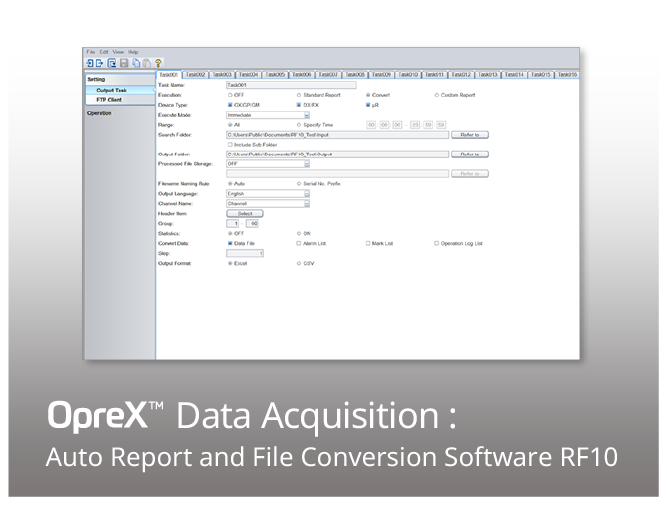Viewport: 667px width, 505px height.
Task: Open the View menu
Action: (x=118, y=52)
